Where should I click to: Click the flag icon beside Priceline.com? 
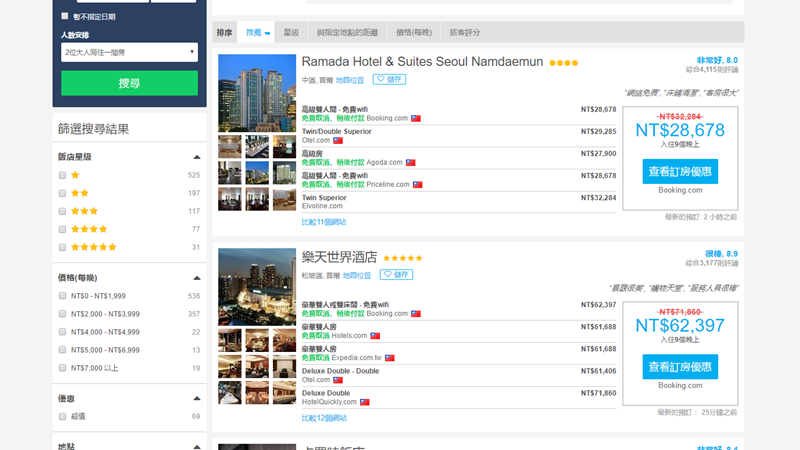417,185
